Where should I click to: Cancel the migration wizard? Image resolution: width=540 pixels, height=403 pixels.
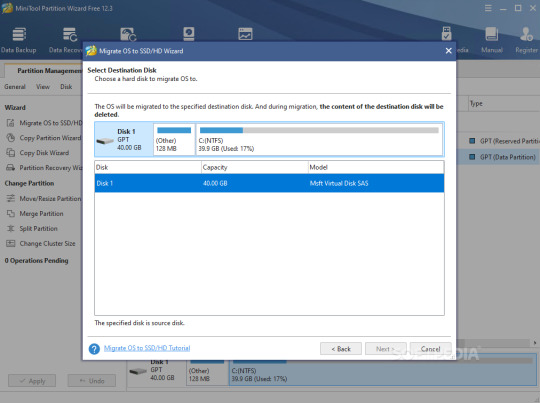pyautogui.click(x=430, y=349)
